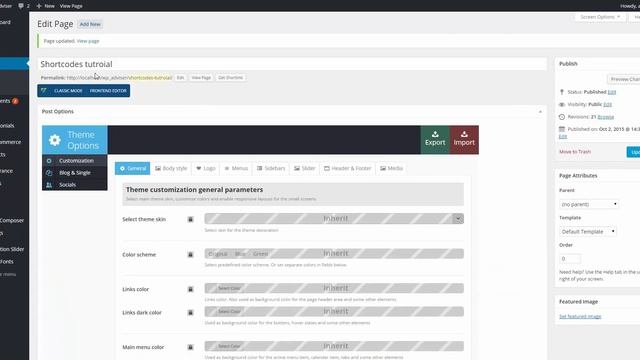Image resolution: width=640 pixels, height=360 pixels.
Task: Open Customization section in Theme Options
Action: [x=75, y=161]
